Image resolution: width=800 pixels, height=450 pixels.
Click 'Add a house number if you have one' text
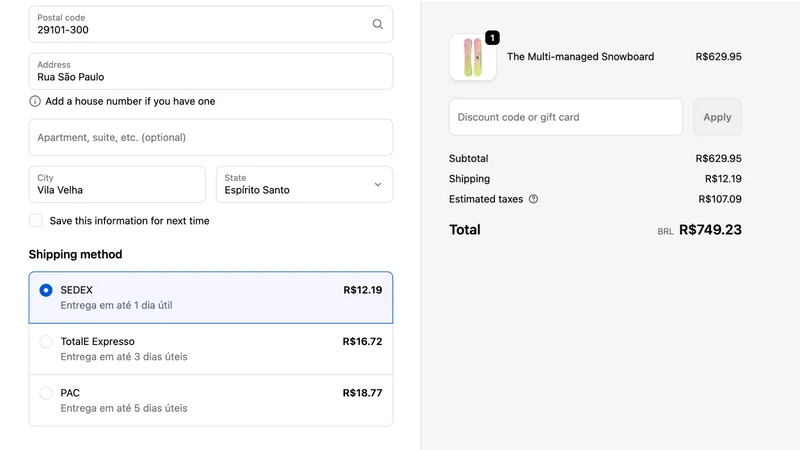[130, 101]
